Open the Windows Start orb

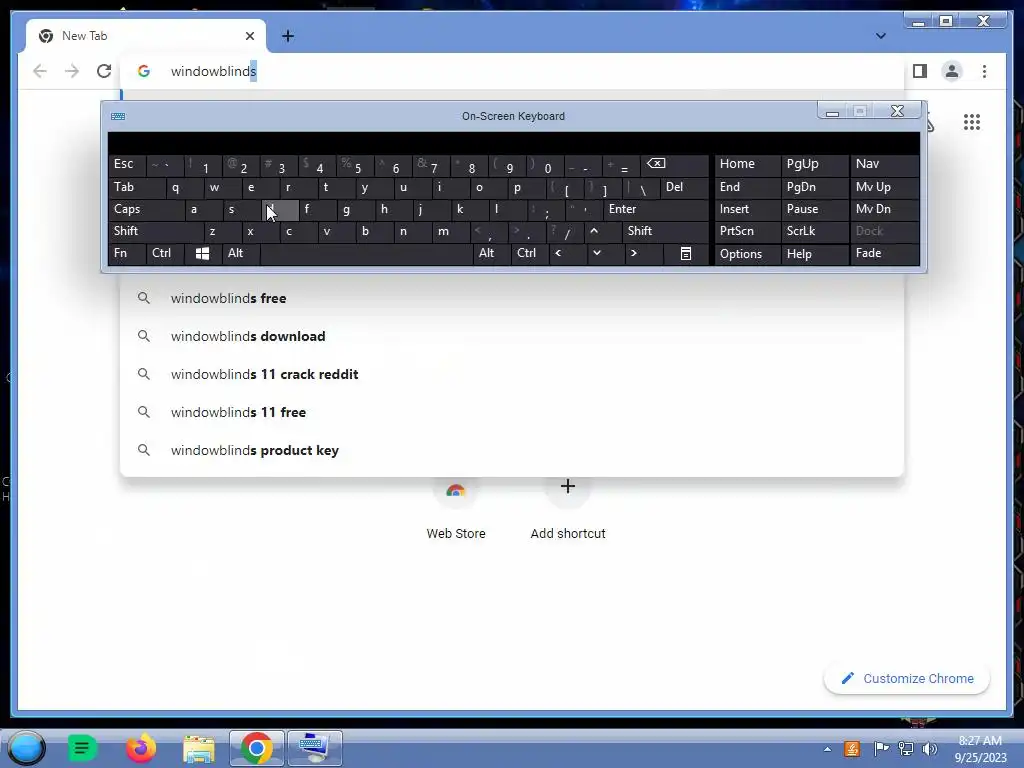click(27, 748)
